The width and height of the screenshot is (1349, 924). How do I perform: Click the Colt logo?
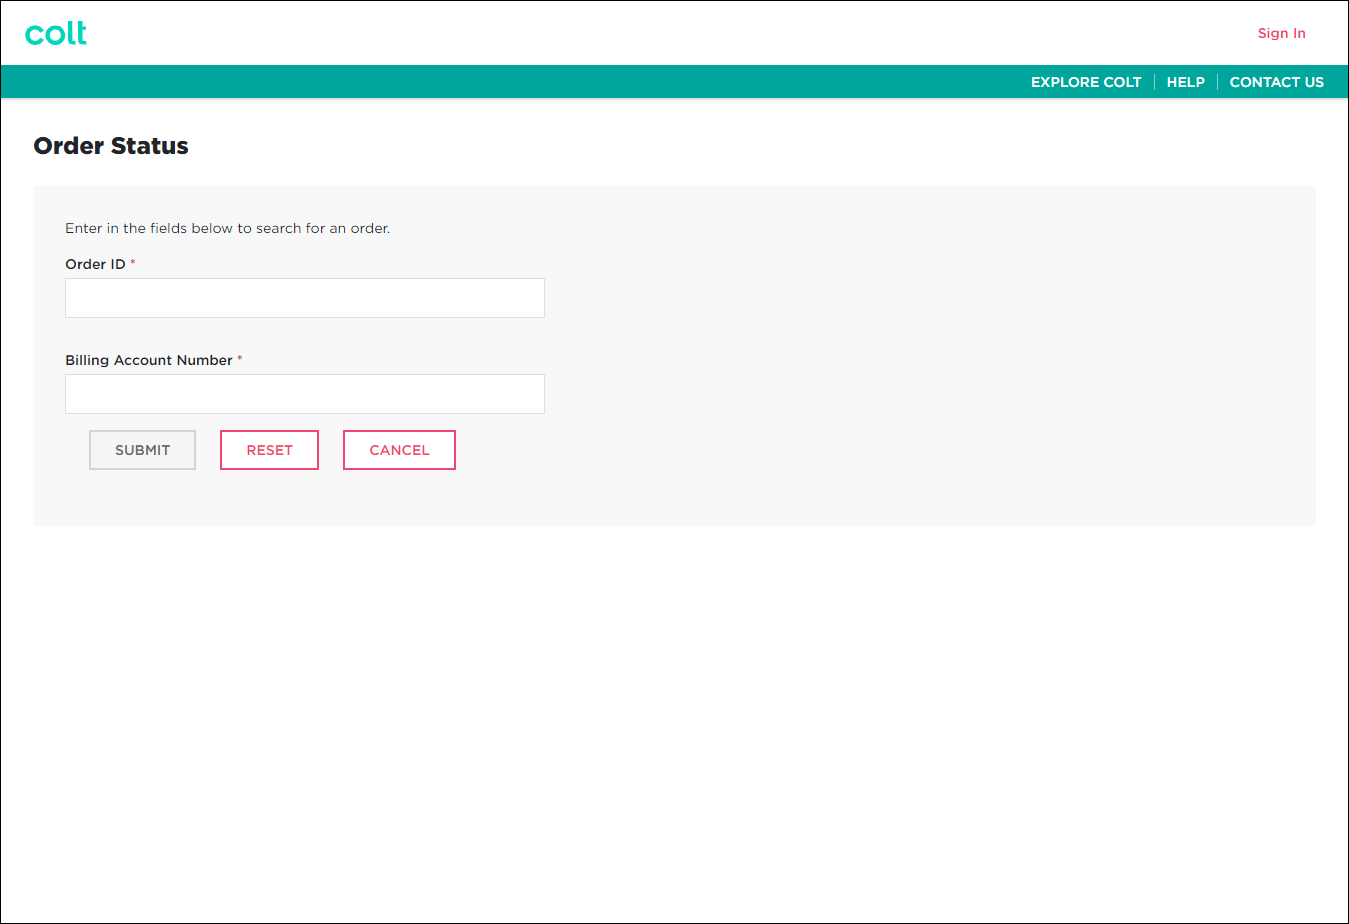(x=56, y=33)
